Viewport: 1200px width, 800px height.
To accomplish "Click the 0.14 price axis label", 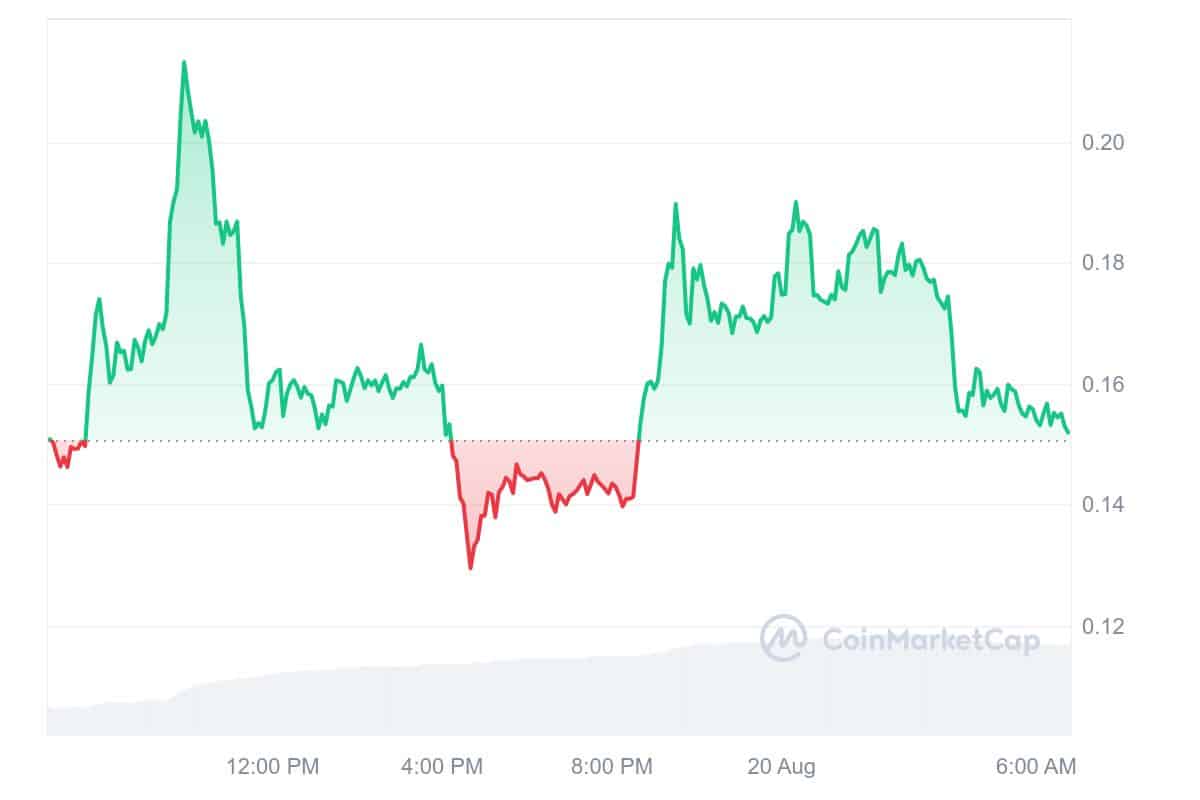I will [1103, 505].
